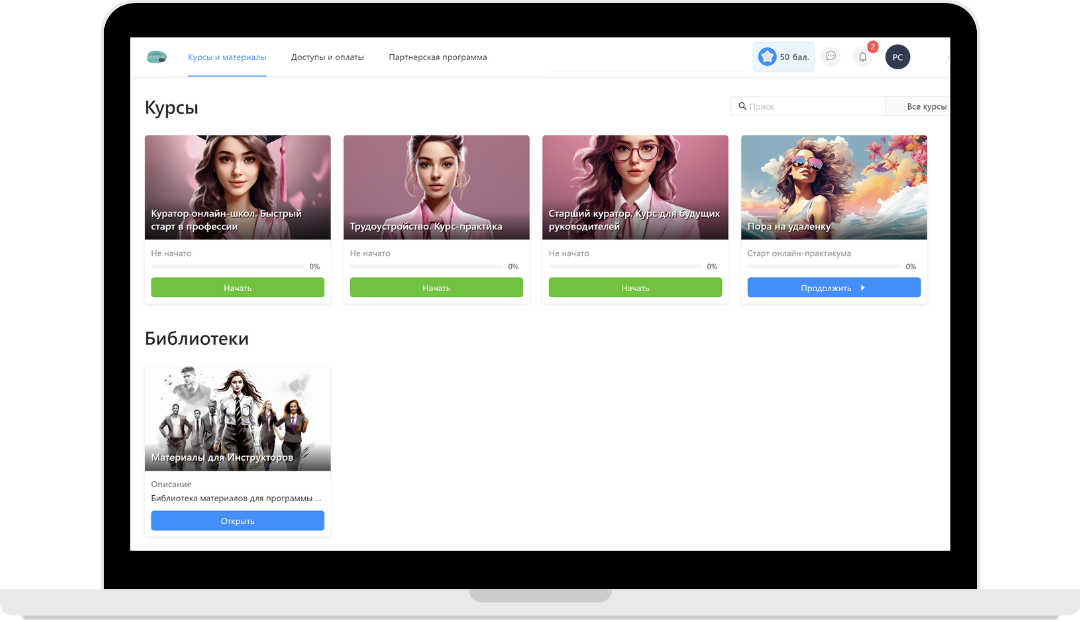Open the Доступы и оплаты tab
The height and width of the screenshot is (620, 1080).
(327, 57)
